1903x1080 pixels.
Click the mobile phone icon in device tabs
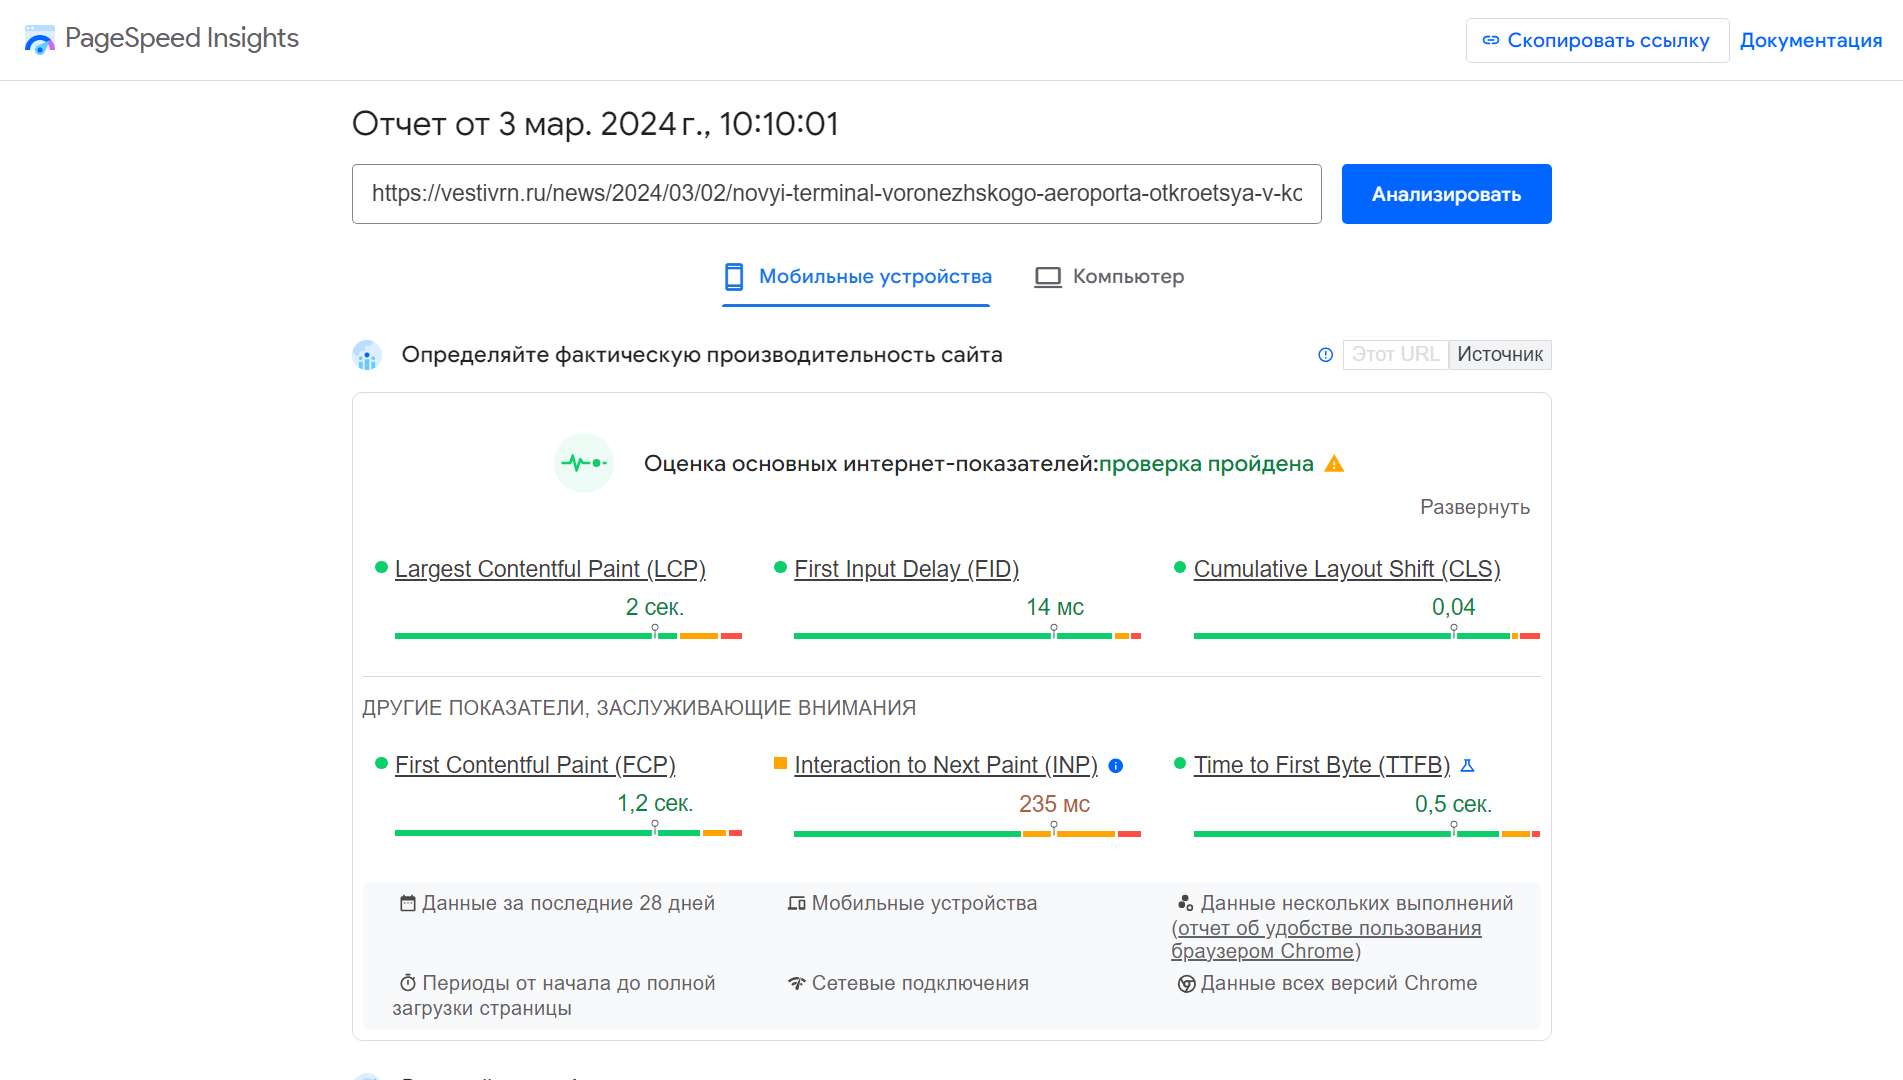734,277
